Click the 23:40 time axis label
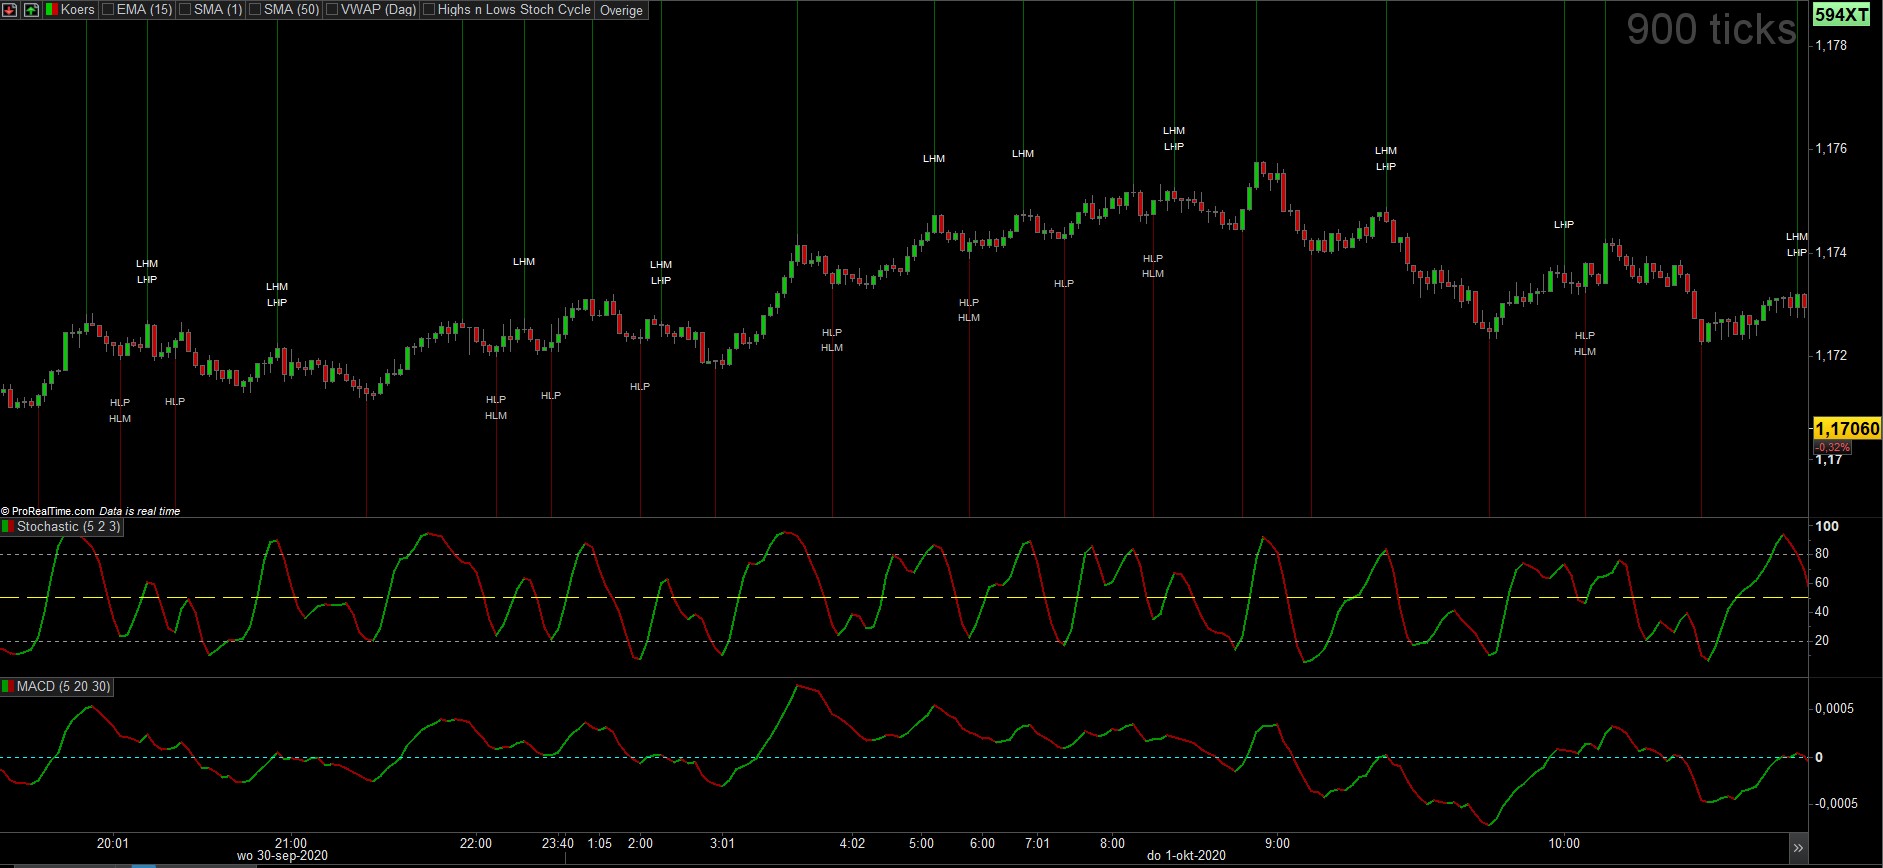The width and height of the screenshot is (1883, 868). click(x=558, y=843)
